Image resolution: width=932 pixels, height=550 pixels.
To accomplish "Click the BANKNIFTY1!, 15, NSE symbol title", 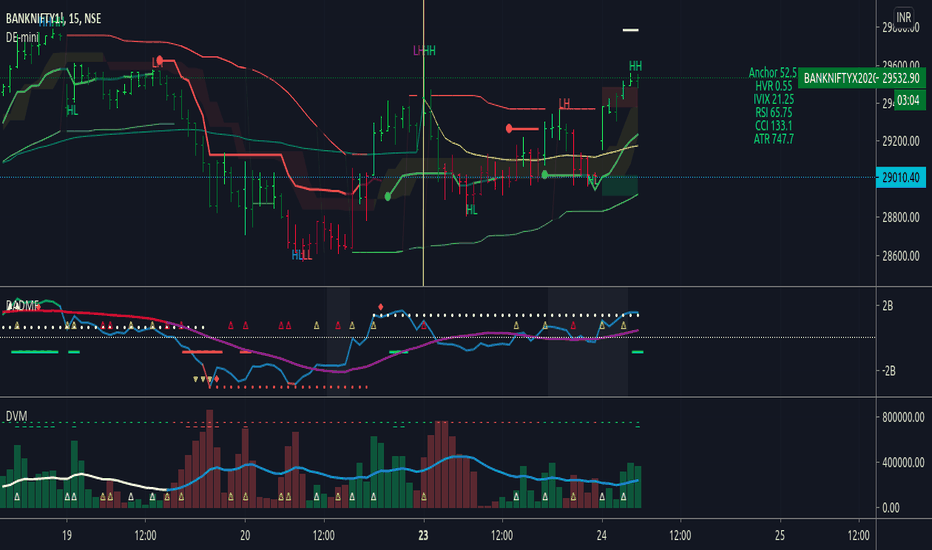I will (53, 19).
